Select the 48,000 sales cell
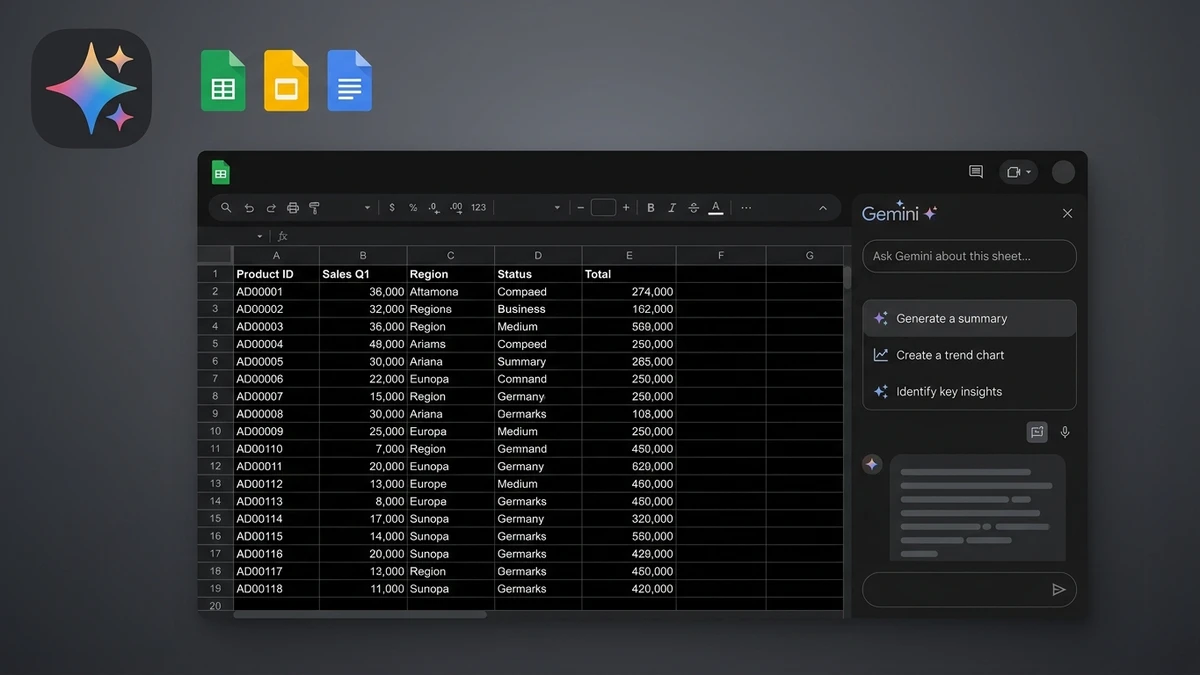 tap(363, 344)
